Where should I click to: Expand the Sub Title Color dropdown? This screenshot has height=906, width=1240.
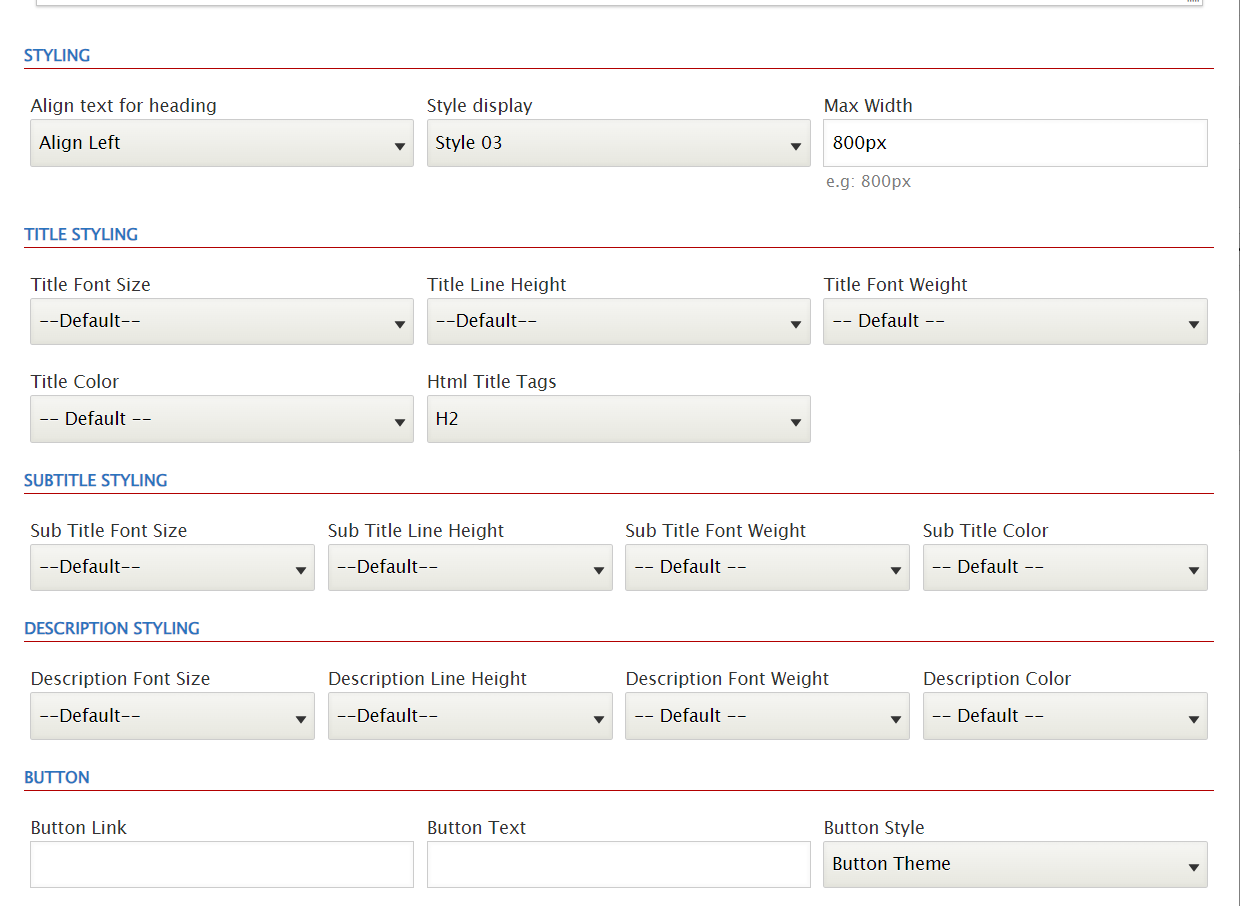coord(1064,567)
